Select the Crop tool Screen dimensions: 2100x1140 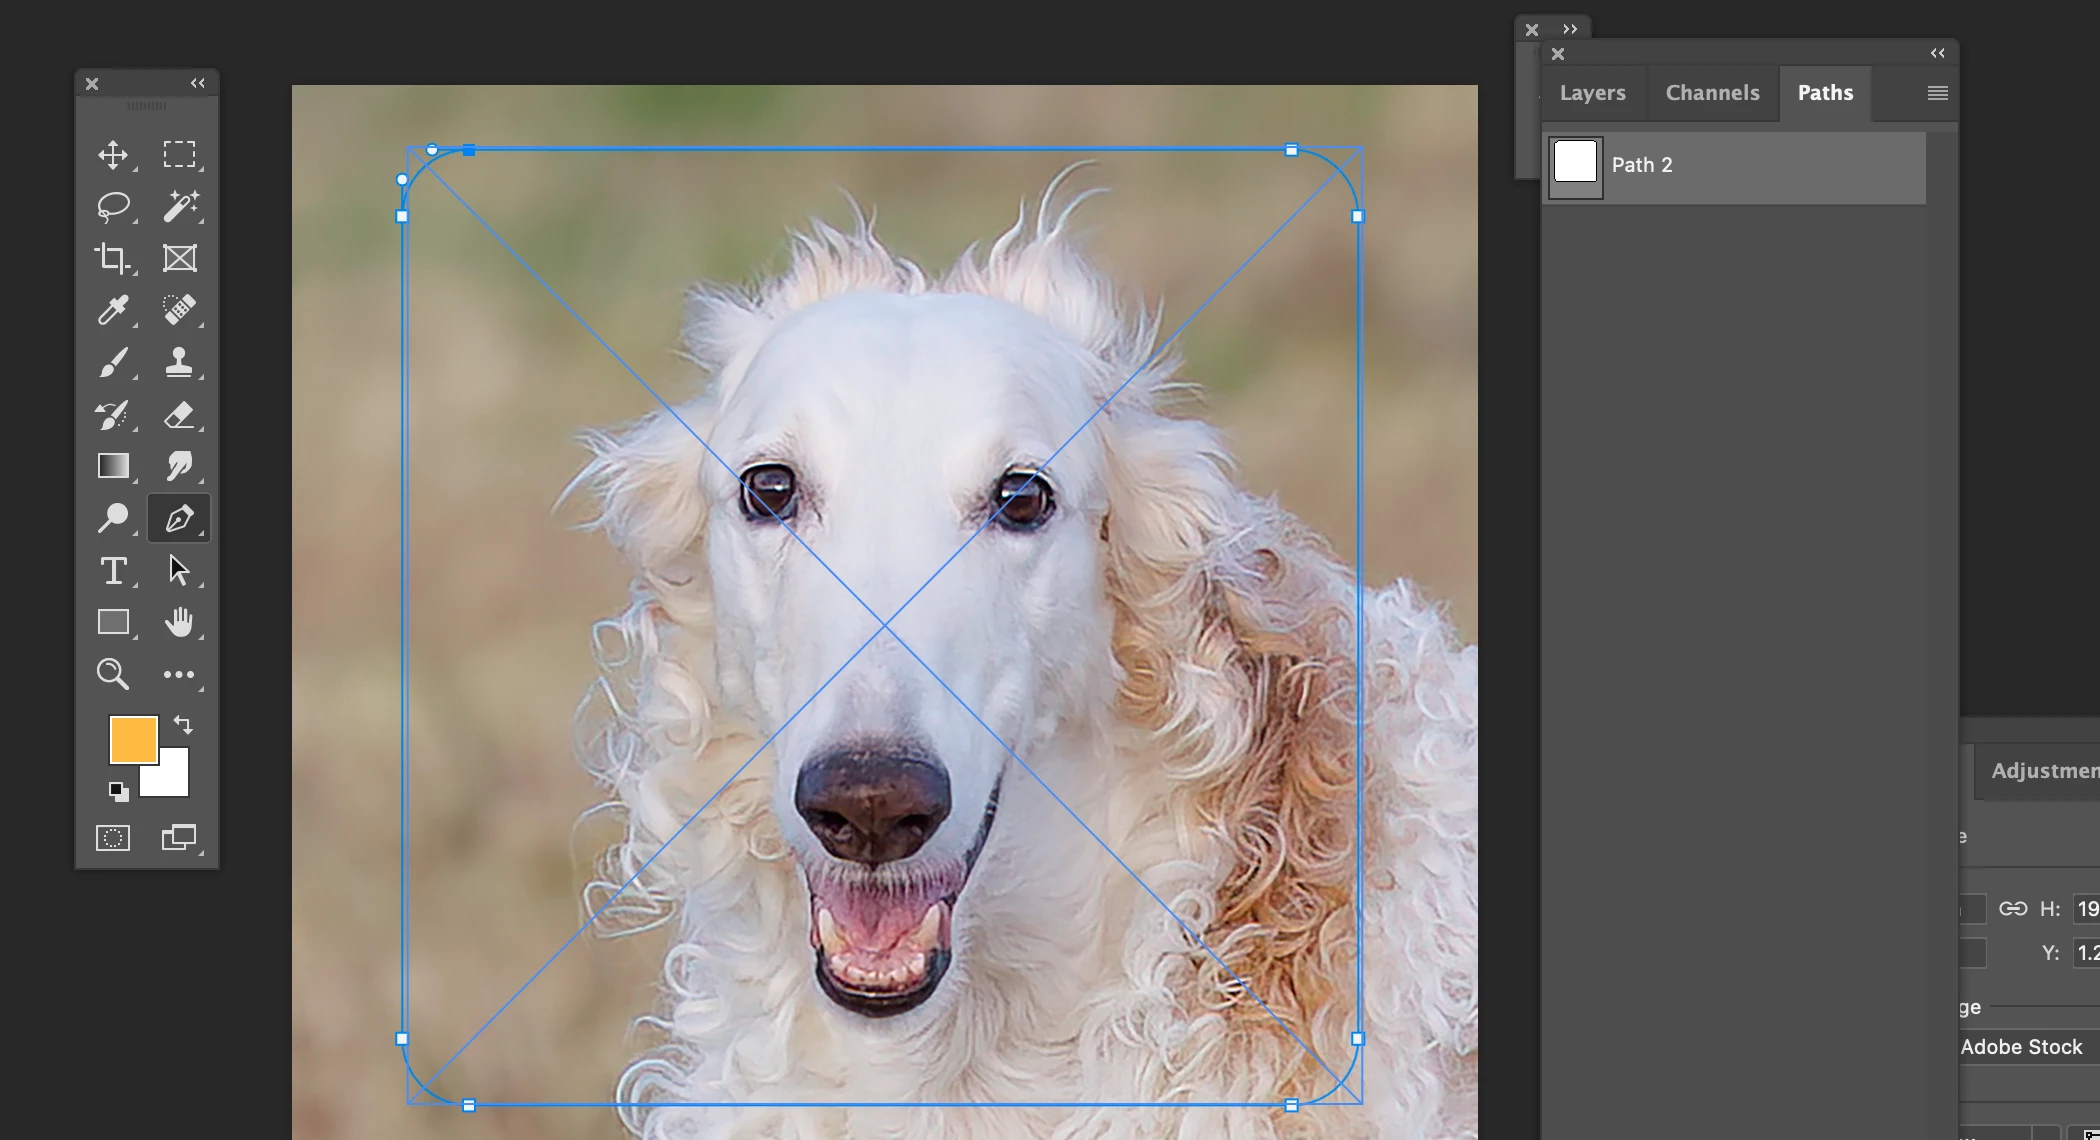point(112,258)
